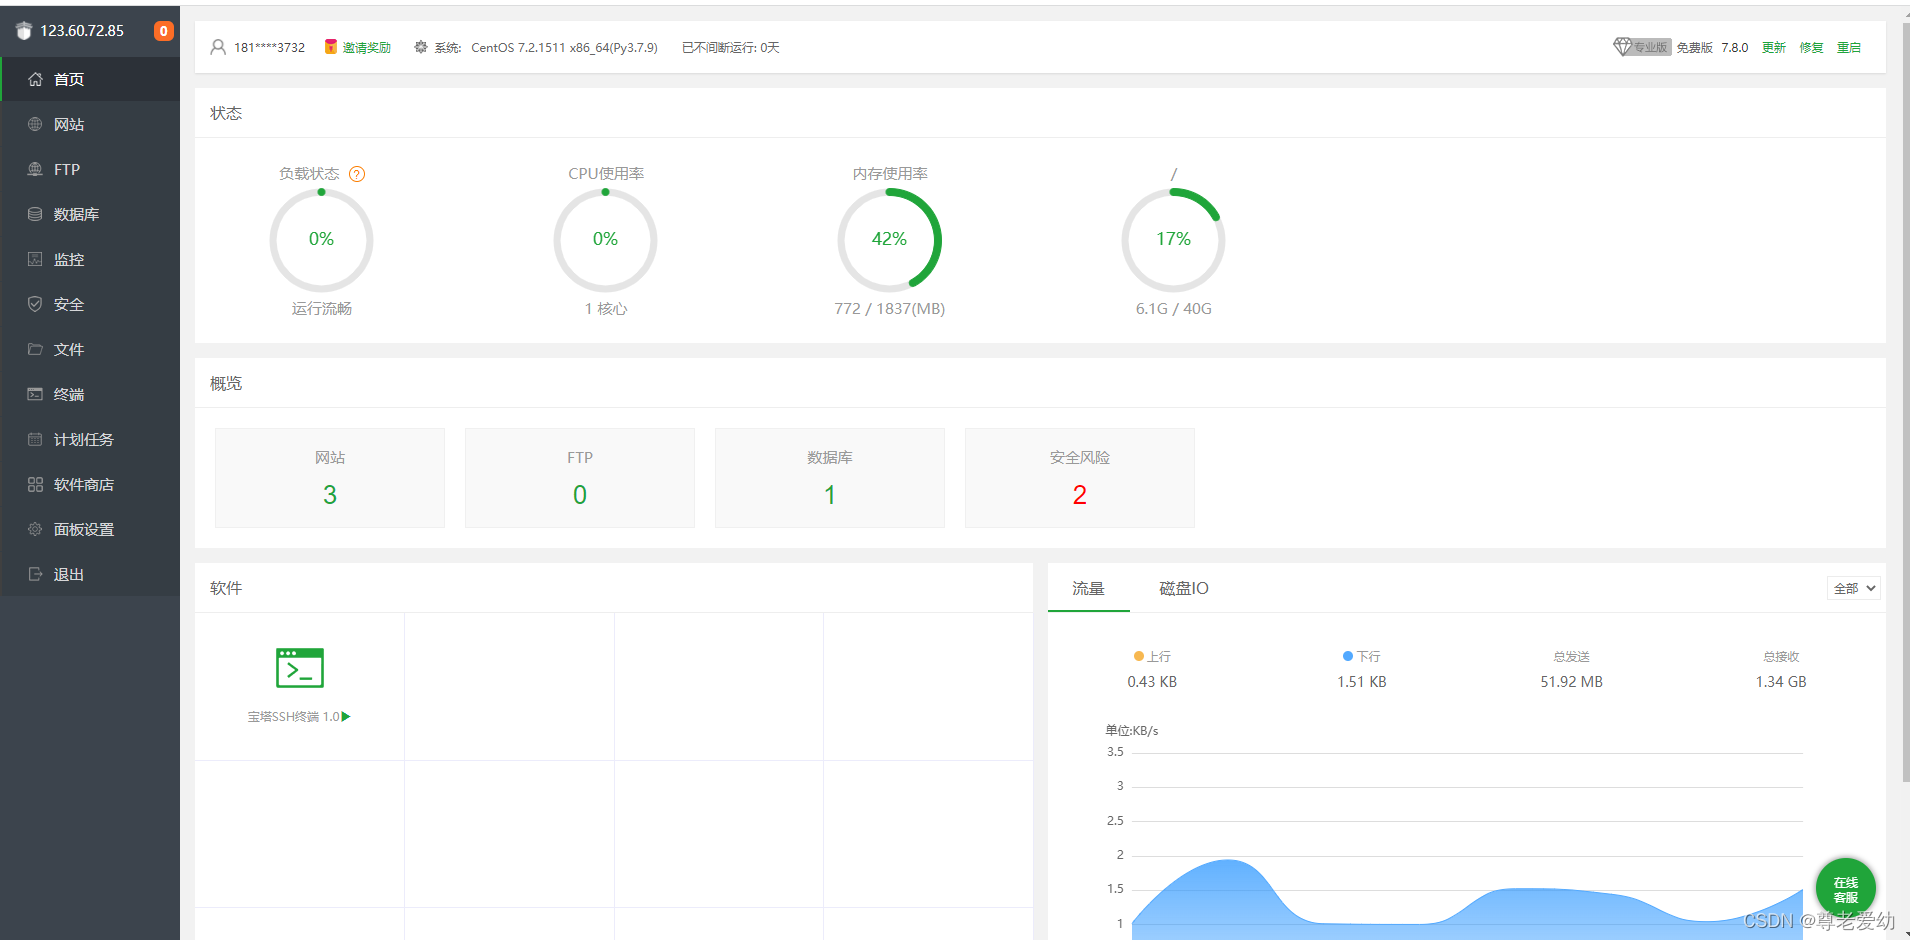Image resolution: width=1910 pixels, height=940 pixels.
Task: Click the 免费版 7.8.0 version text
Action: pos(1712,47)
